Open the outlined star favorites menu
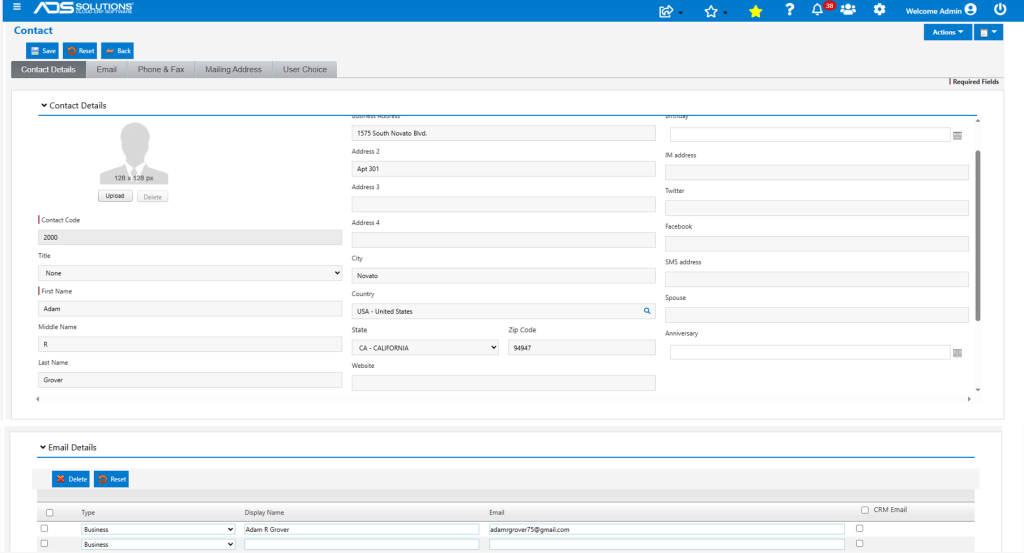Image resolution: width=1024 pixels, height=553 pixels. click(711, 11)
